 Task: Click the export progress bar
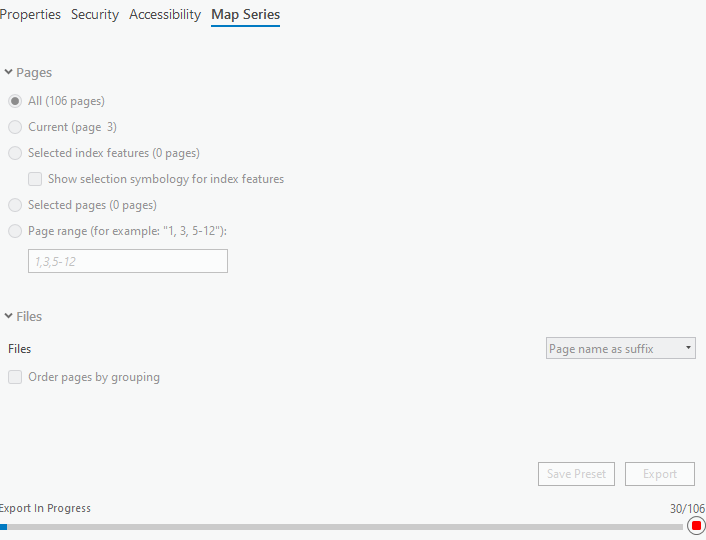point(342,527)
